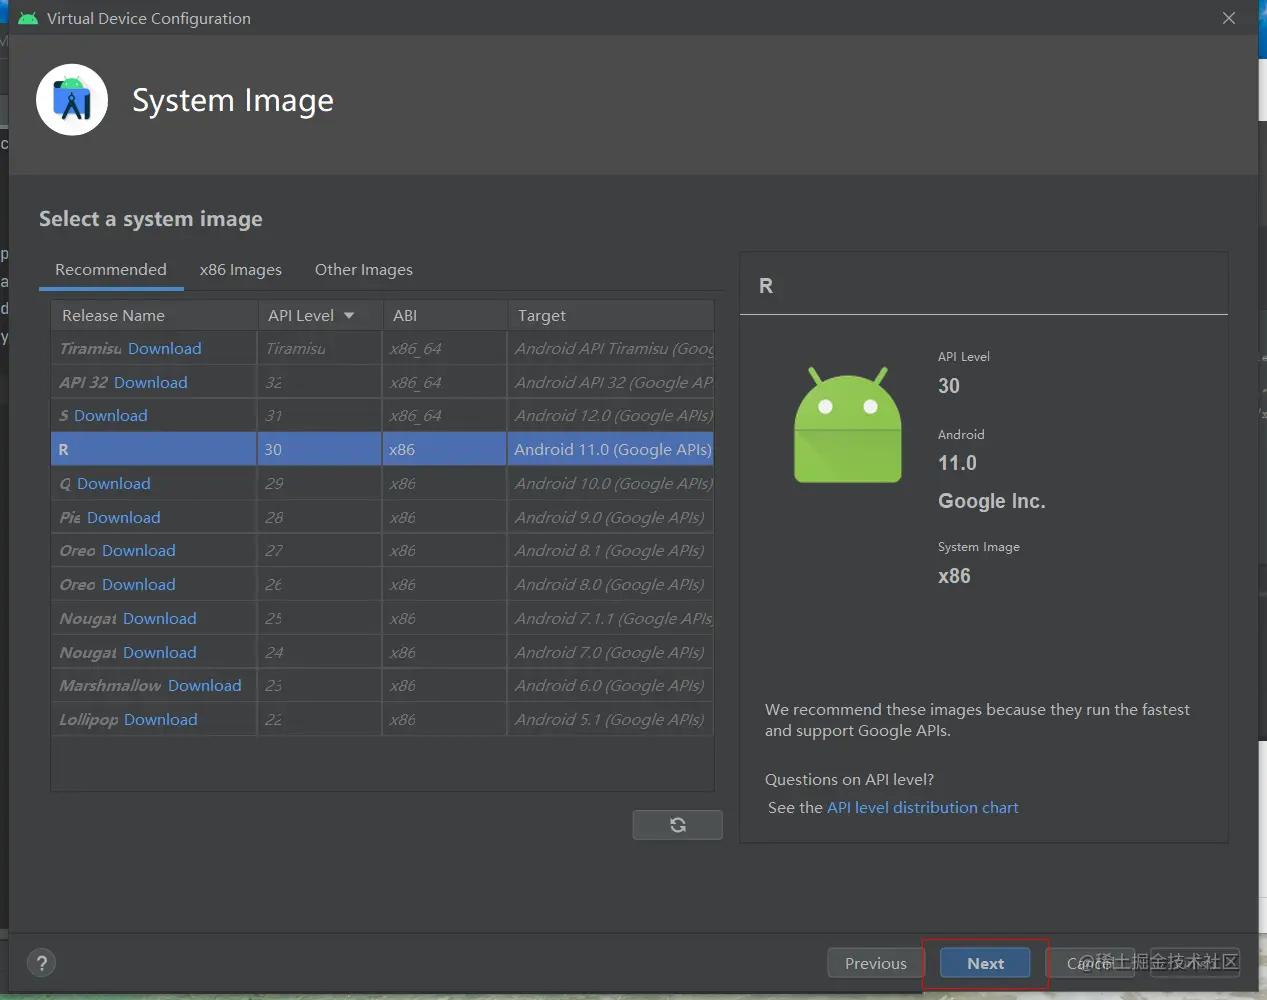The image size is (1267, 1000).
Task: Click the Target column header
Action: (x=611, y=315)
